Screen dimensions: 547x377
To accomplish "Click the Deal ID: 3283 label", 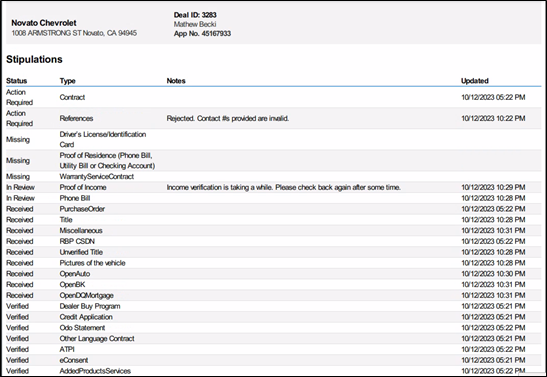I will coord(195,15).
